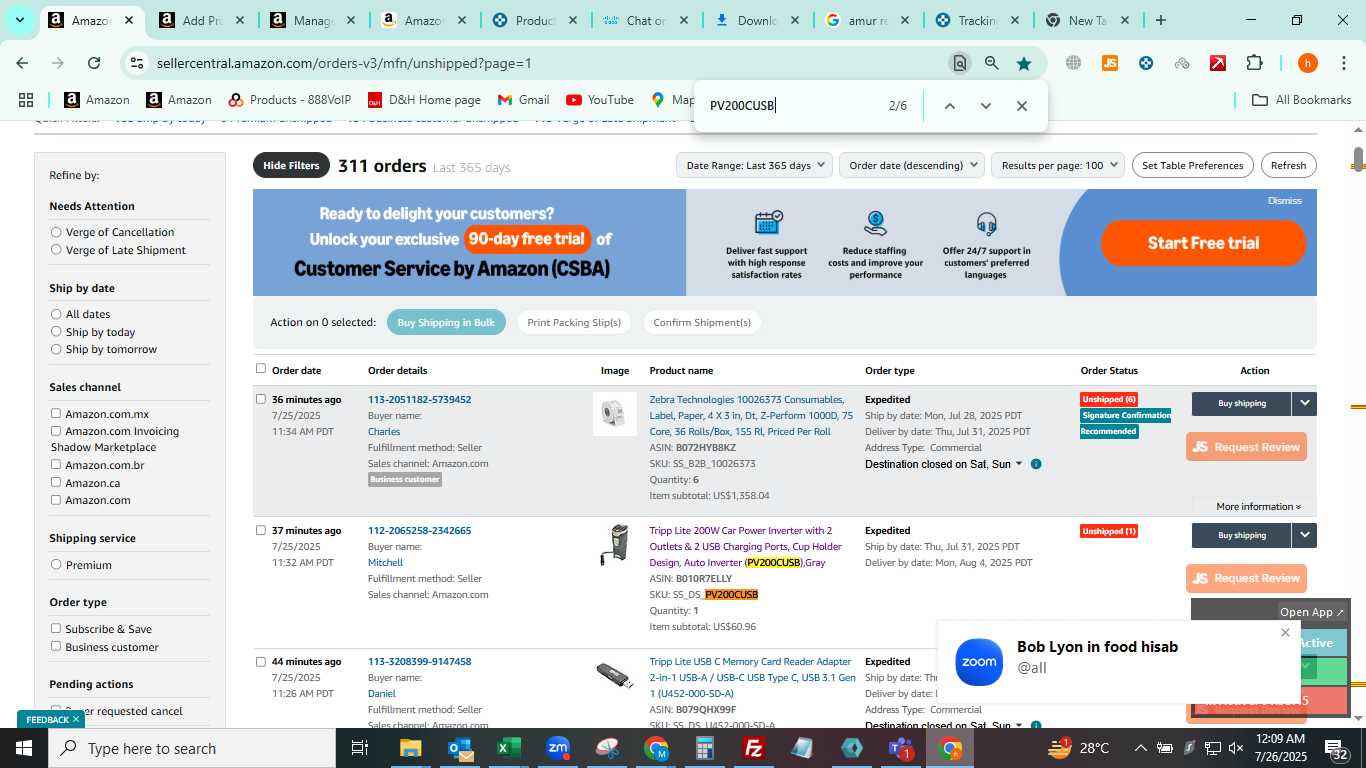Check Subscribe & Save order type

56,628
